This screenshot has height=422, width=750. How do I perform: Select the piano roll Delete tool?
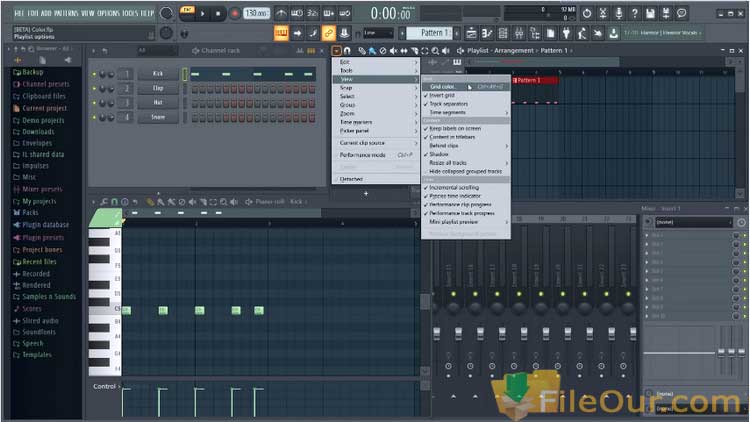click(x=182, y=202)
